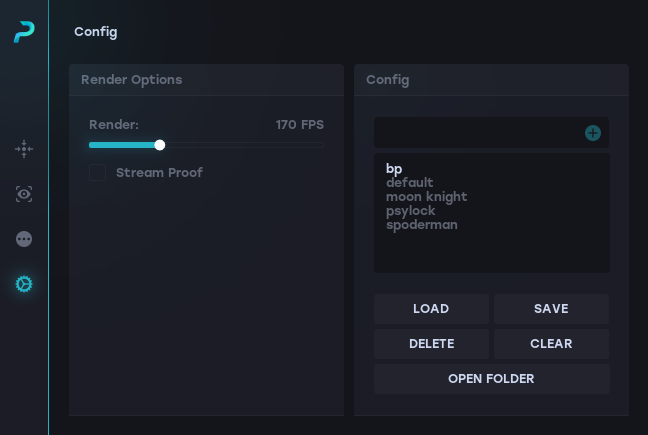Click the right end of render slider track

(321, 145)
